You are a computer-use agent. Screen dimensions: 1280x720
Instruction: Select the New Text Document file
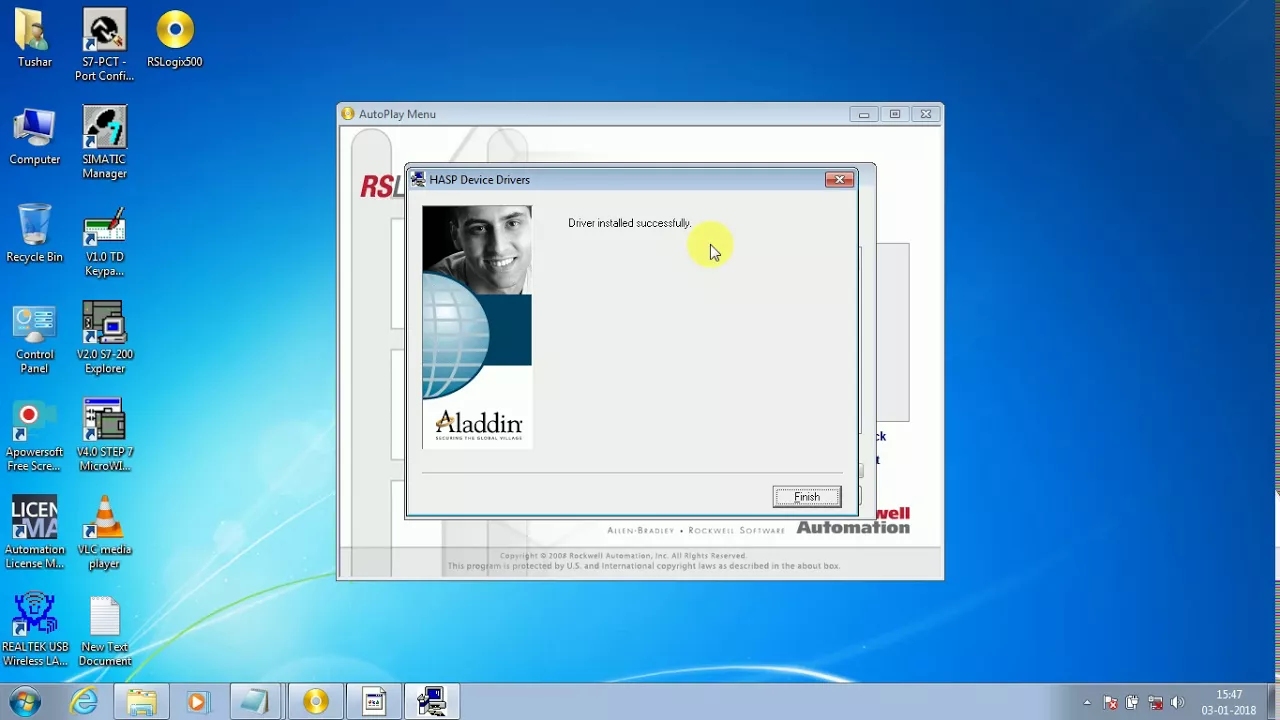(104, 631)
